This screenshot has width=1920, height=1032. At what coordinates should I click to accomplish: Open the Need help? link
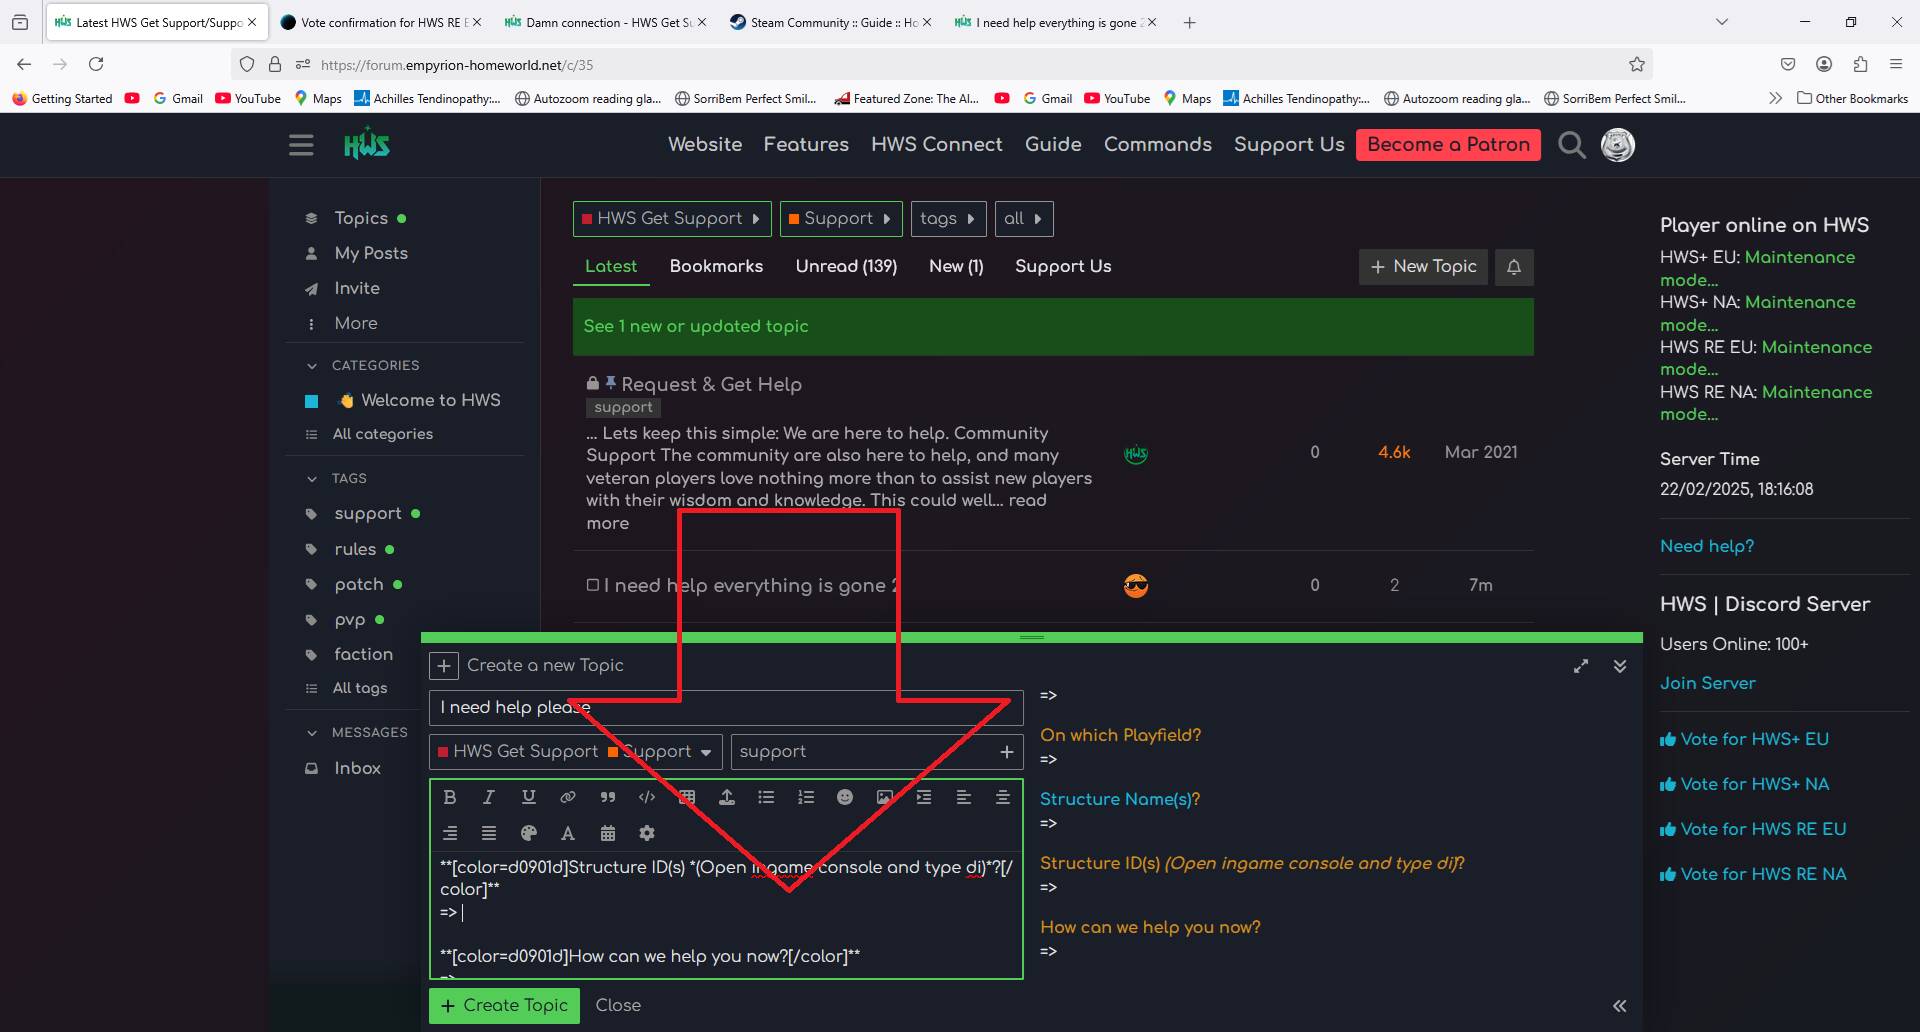pos(1706,547)
